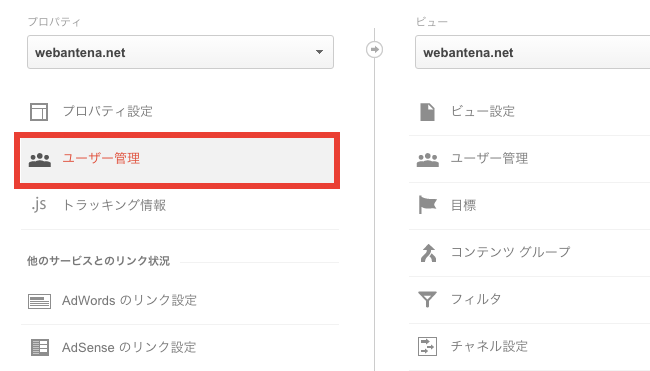
Task: Click the funnel filter icon
Action: 427,299
